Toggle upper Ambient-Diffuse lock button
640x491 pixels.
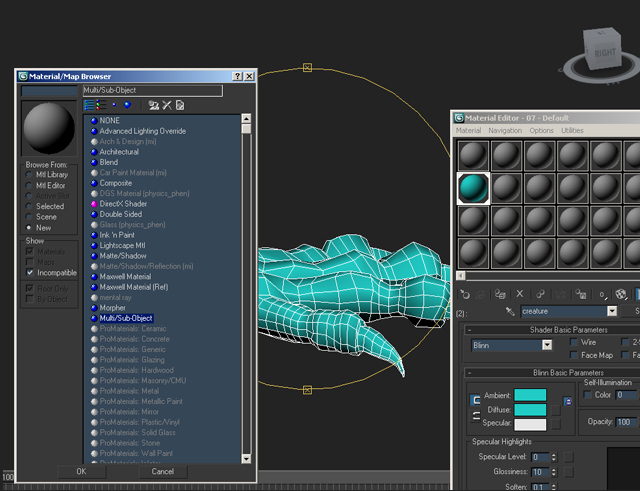pos(476,400)
